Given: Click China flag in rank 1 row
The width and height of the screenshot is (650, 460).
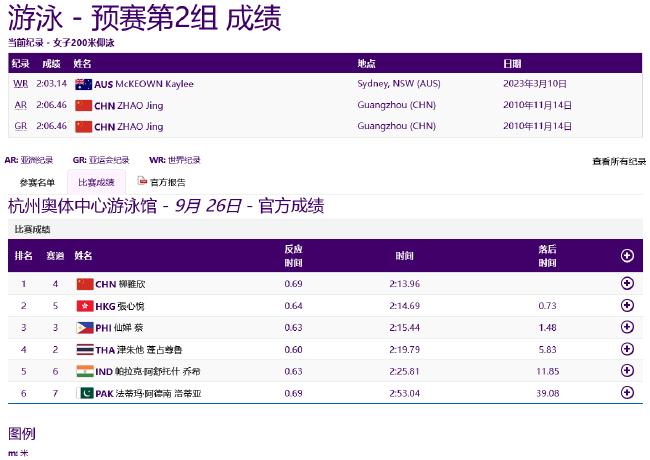Looking at the screenshot, I should [x=85, y=284].
